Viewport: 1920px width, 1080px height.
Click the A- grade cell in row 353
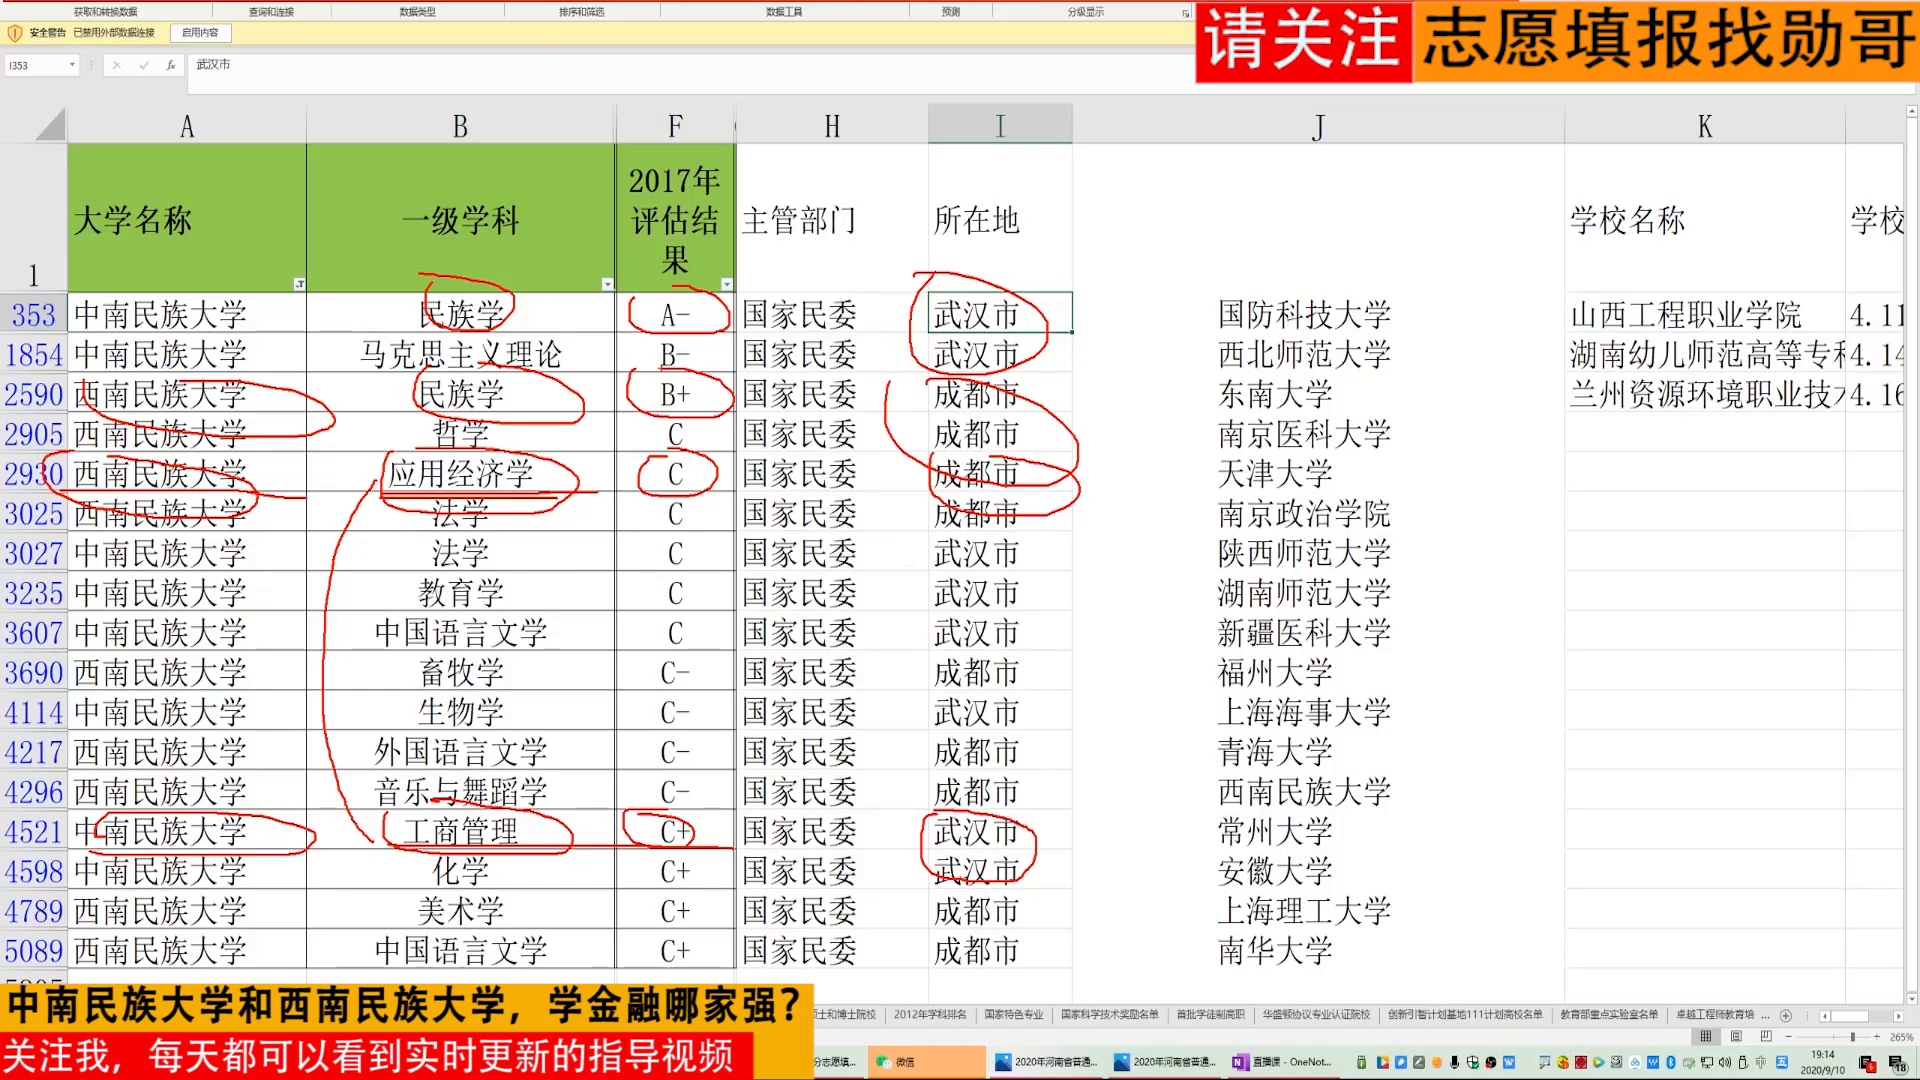point(675,314)
